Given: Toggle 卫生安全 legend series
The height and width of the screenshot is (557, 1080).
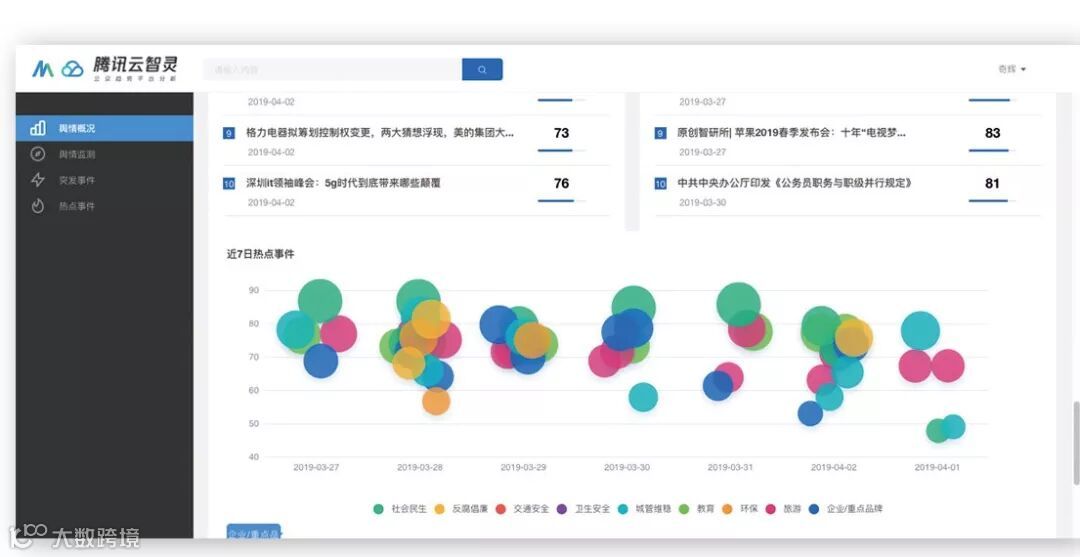Looking at the screenshot, I should coord(583,509).
